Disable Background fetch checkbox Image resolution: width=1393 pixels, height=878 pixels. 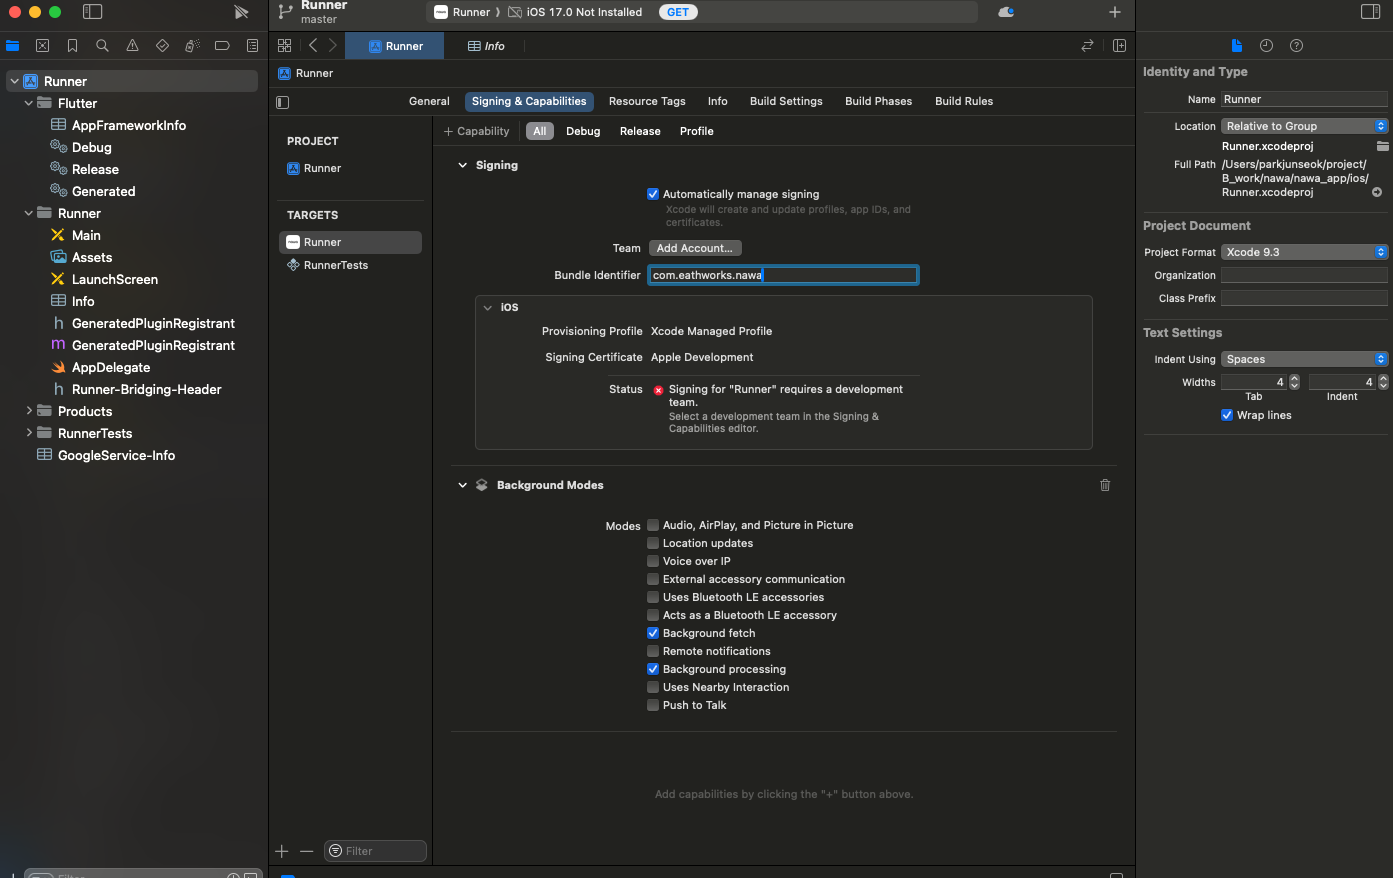[x=653, y=633]
